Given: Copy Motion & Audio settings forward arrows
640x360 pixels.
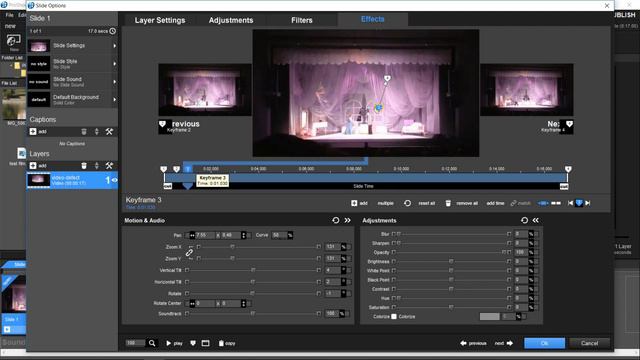Looking at the screenshot, I should pyautogui.click(x=348, y=220).
